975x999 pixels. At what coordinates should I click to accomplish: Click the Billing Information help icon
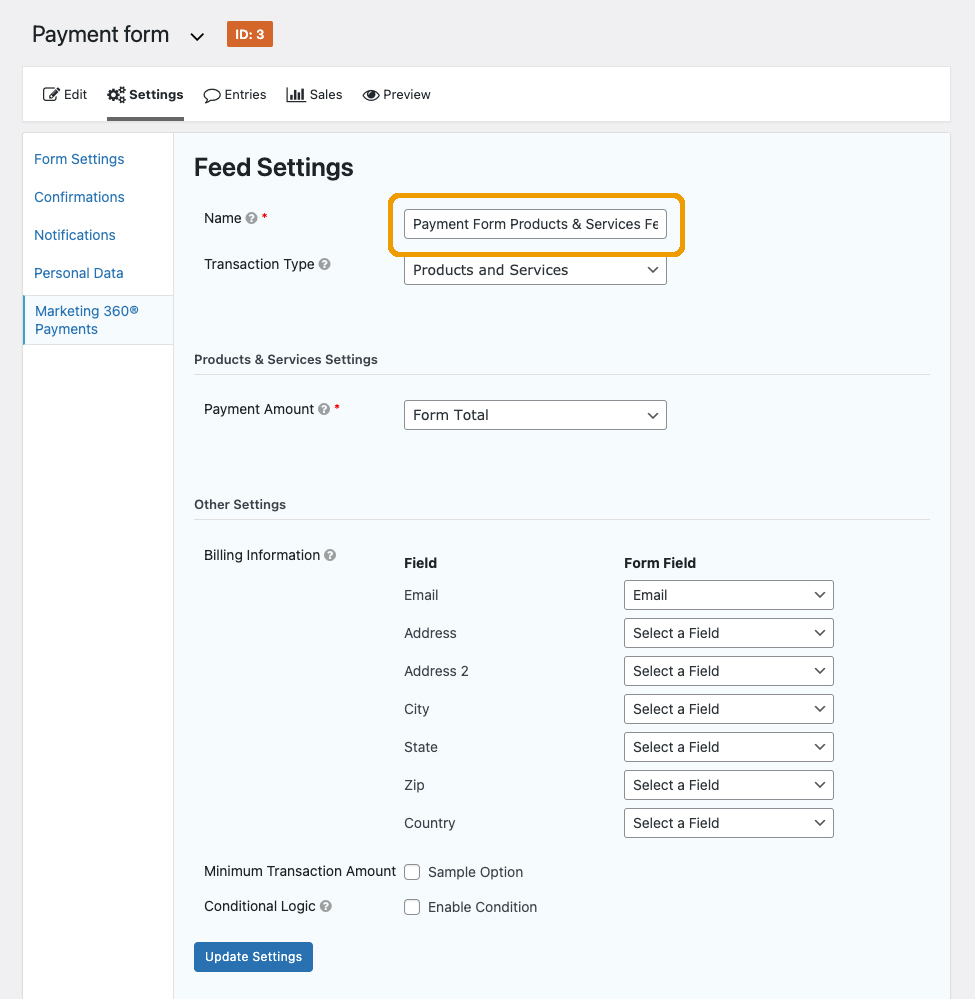click(329, 555)
